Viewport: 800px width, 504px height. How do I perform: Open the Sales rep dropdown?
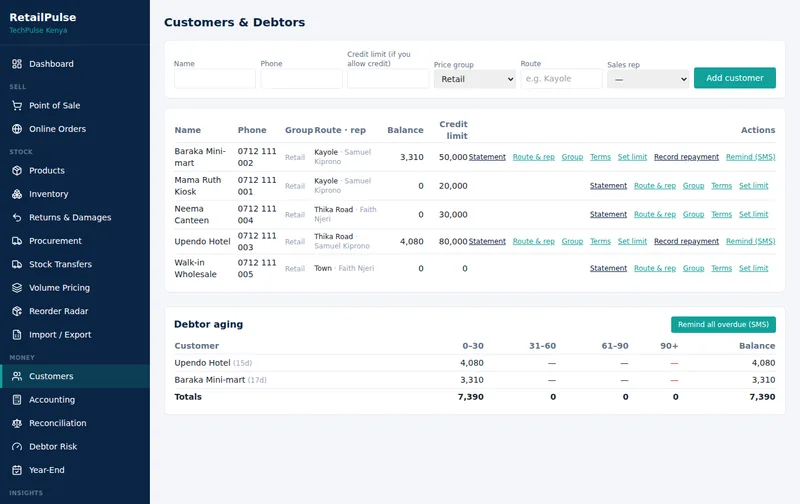648,79
